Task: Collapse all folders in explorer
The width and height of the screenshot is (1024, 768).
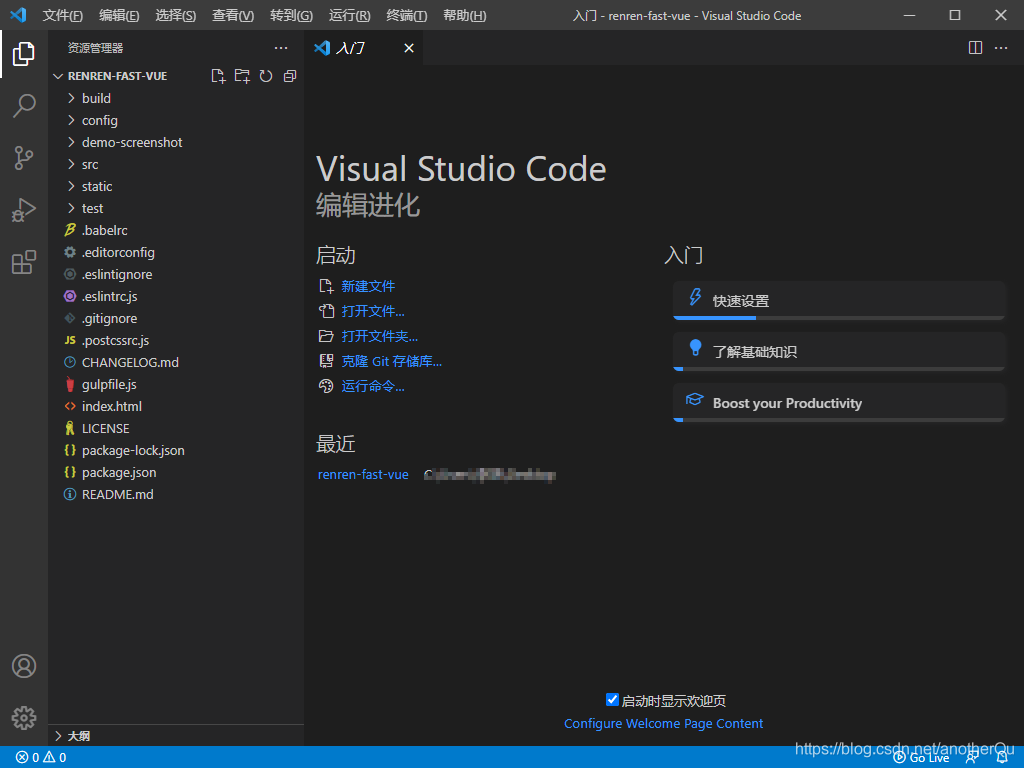Action: coord(290,76)
